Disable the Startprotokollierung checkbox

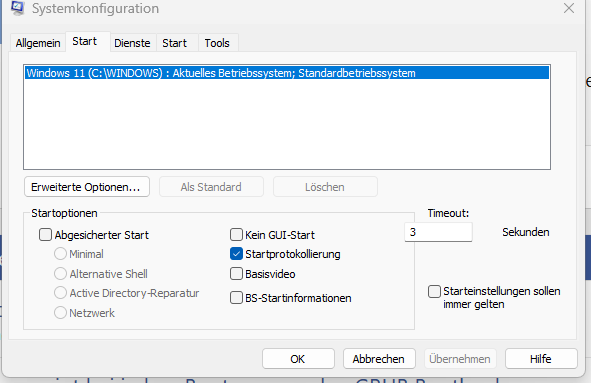coord(236,254)
